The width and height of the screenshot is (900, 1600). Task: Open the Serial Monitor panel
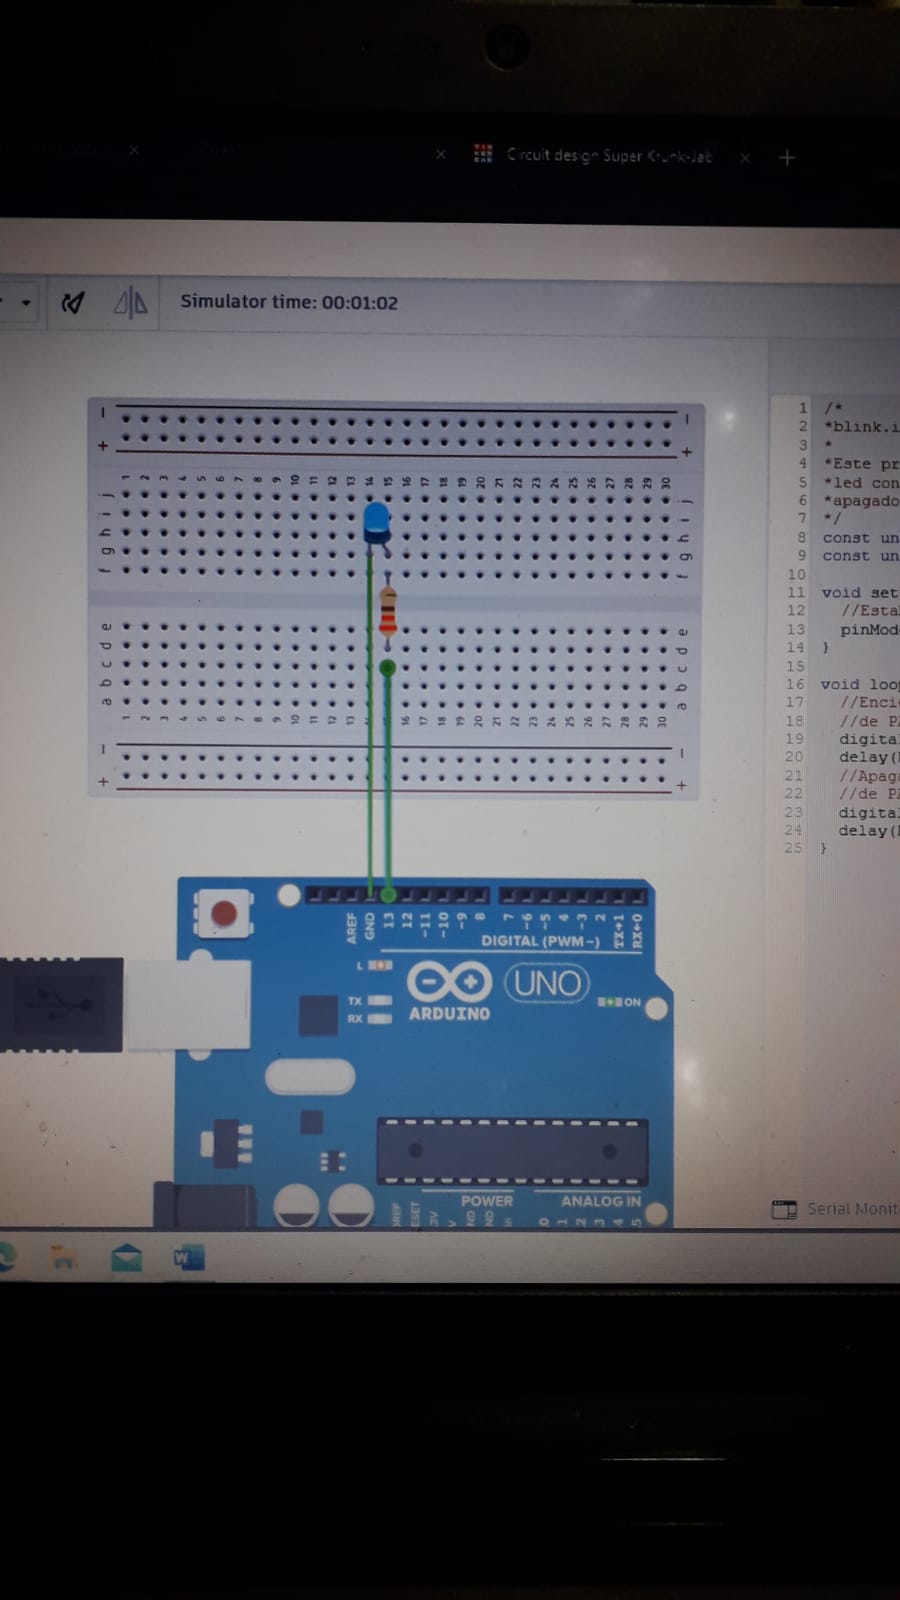tap(840, 1209)
